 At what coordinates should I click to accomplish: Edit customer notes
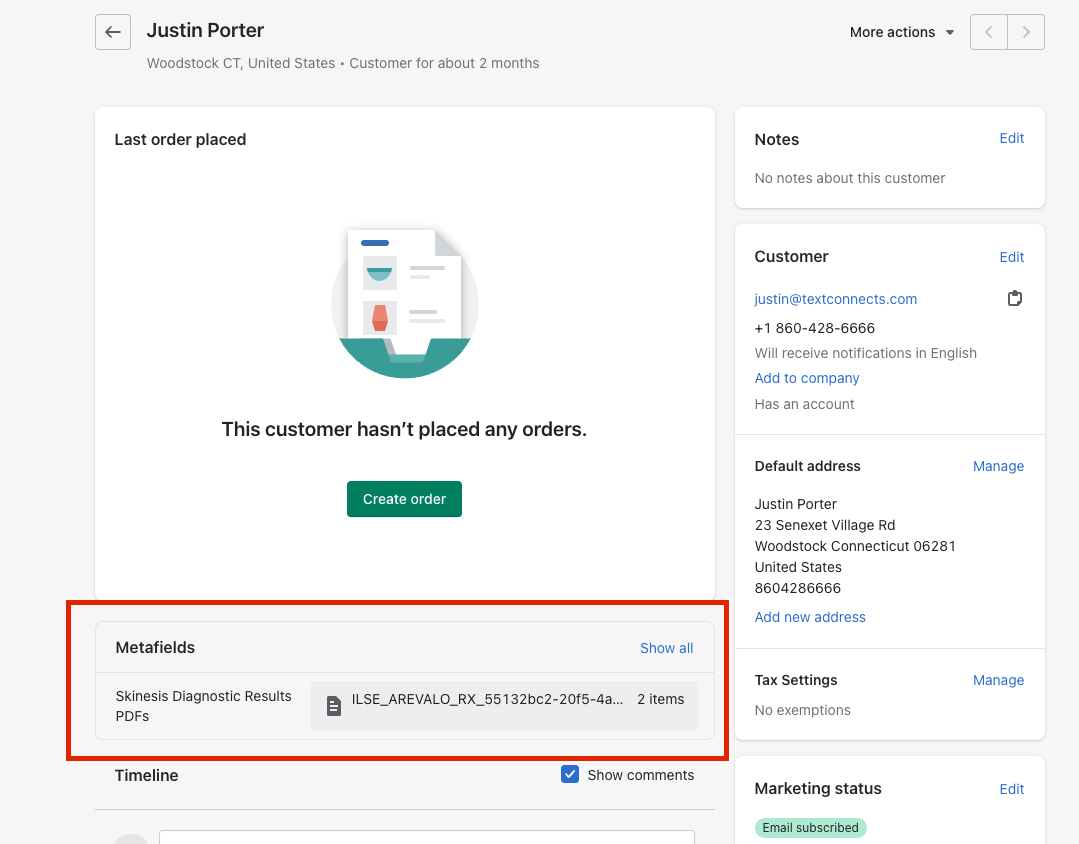[x=1011, y=139]
